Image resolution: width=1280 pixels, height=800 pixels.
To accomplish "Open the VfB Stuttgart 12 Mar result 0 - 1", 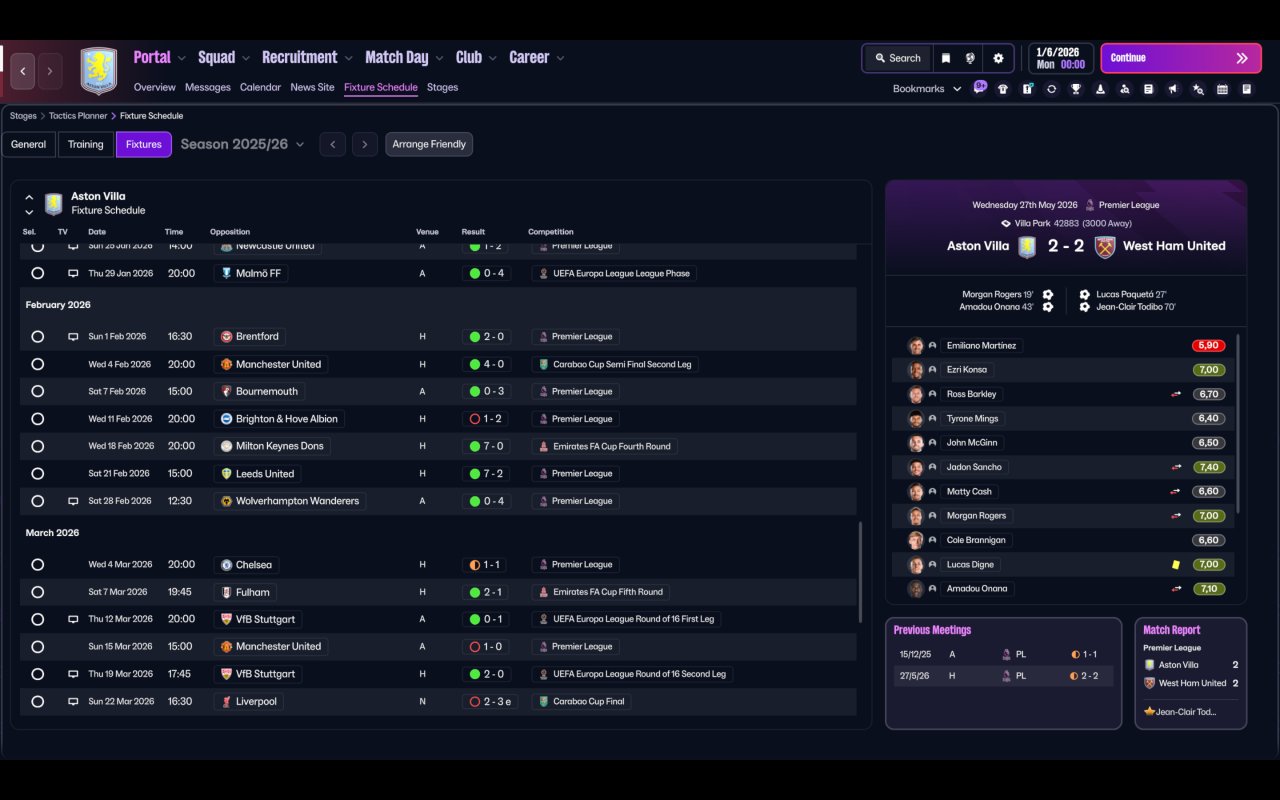I will coord(487,620).
